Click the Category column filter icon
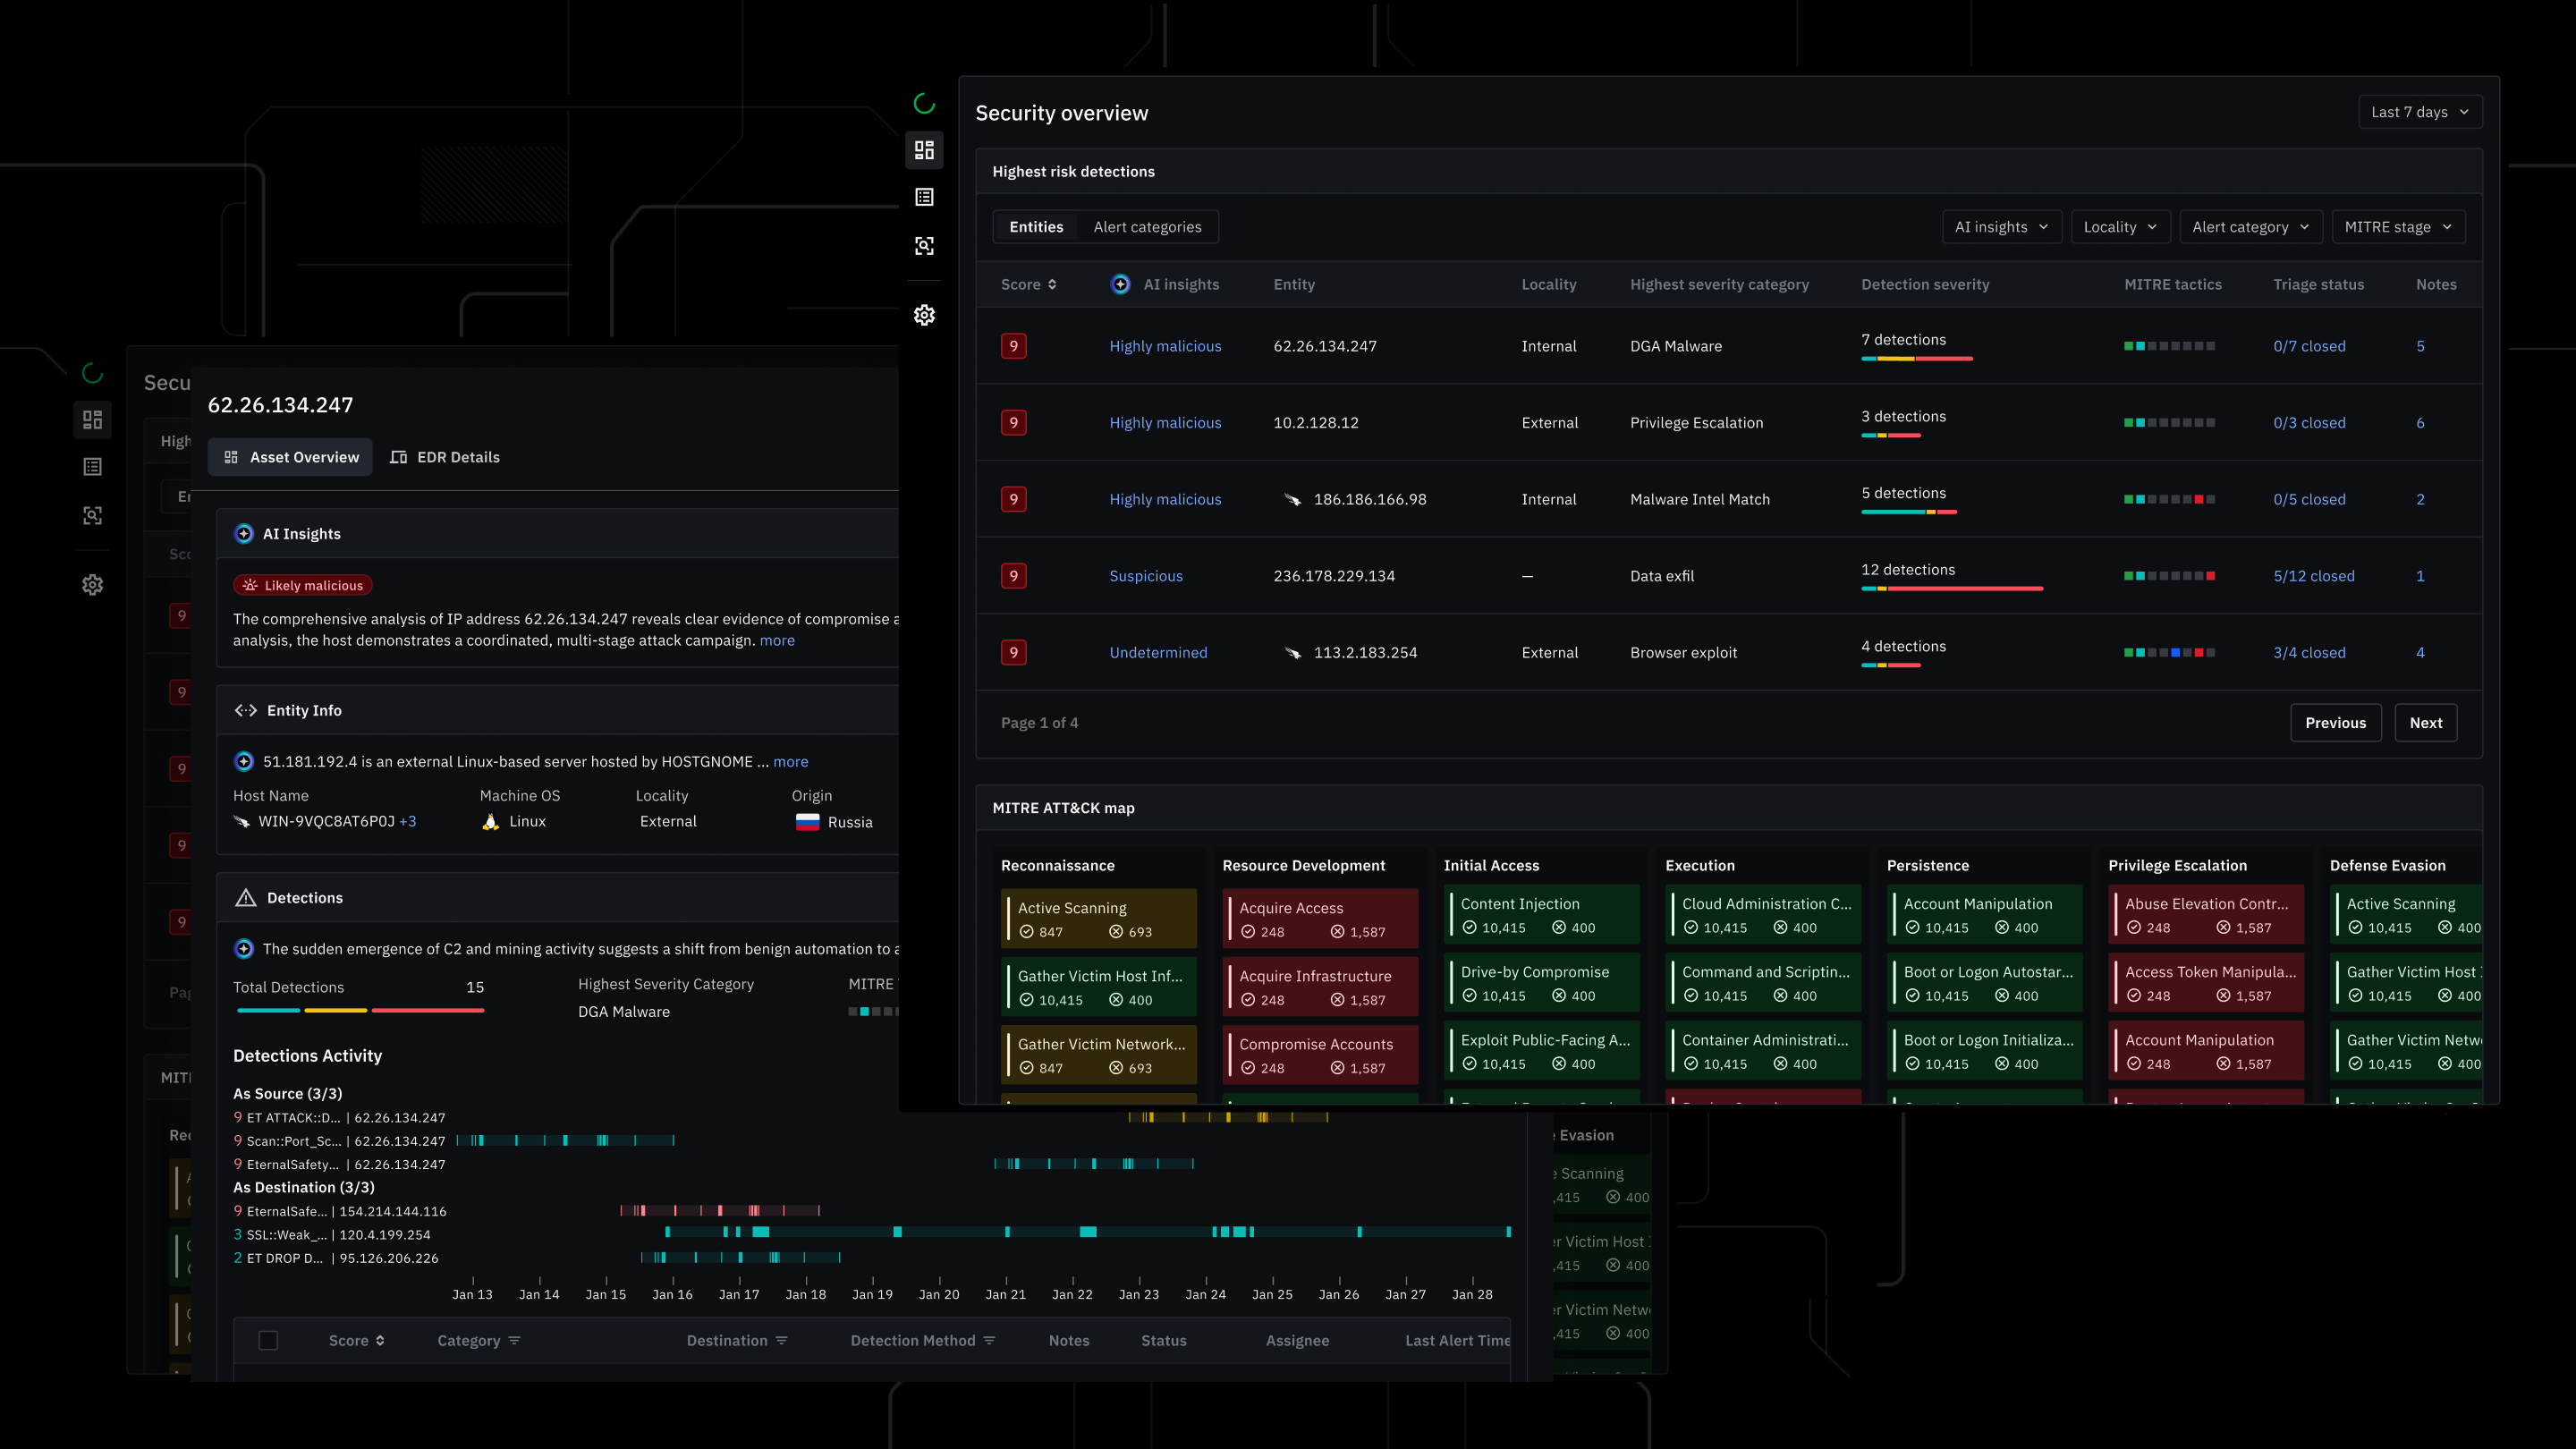This screenshot has width=2576, height=1449. [514, 1340]
